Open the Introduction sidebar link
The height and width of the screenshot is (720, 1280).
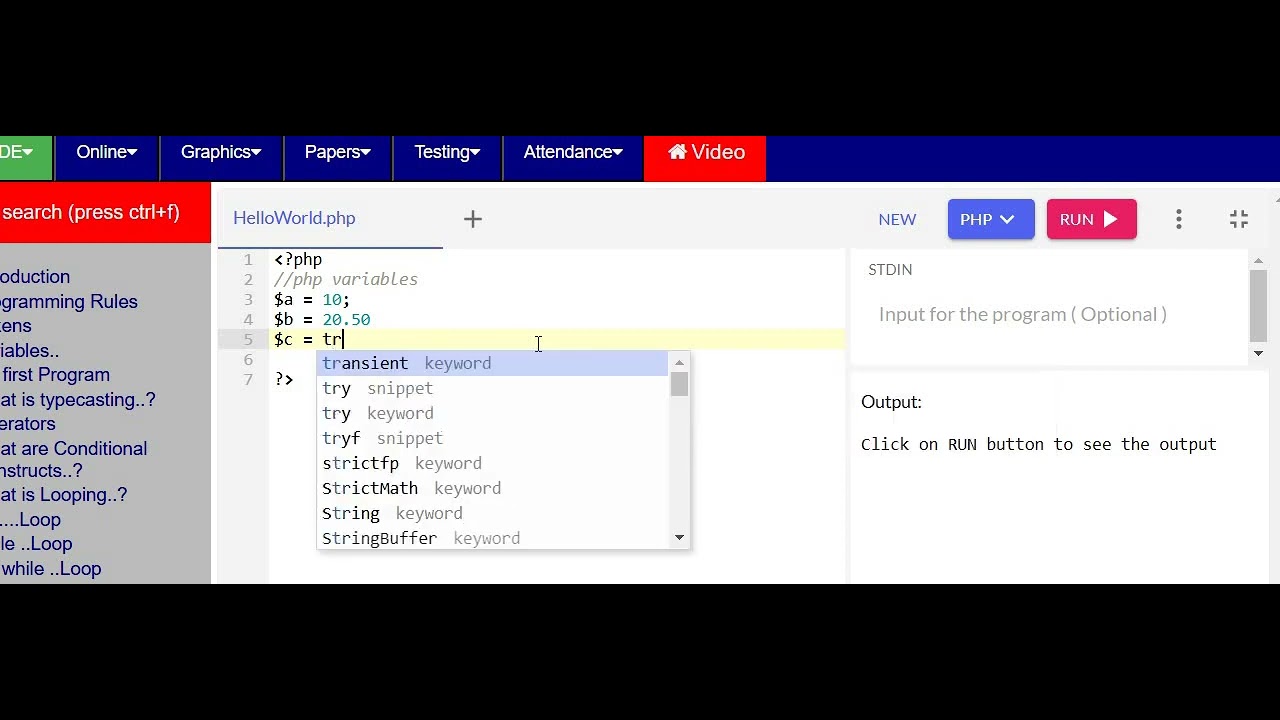point(35,277)
